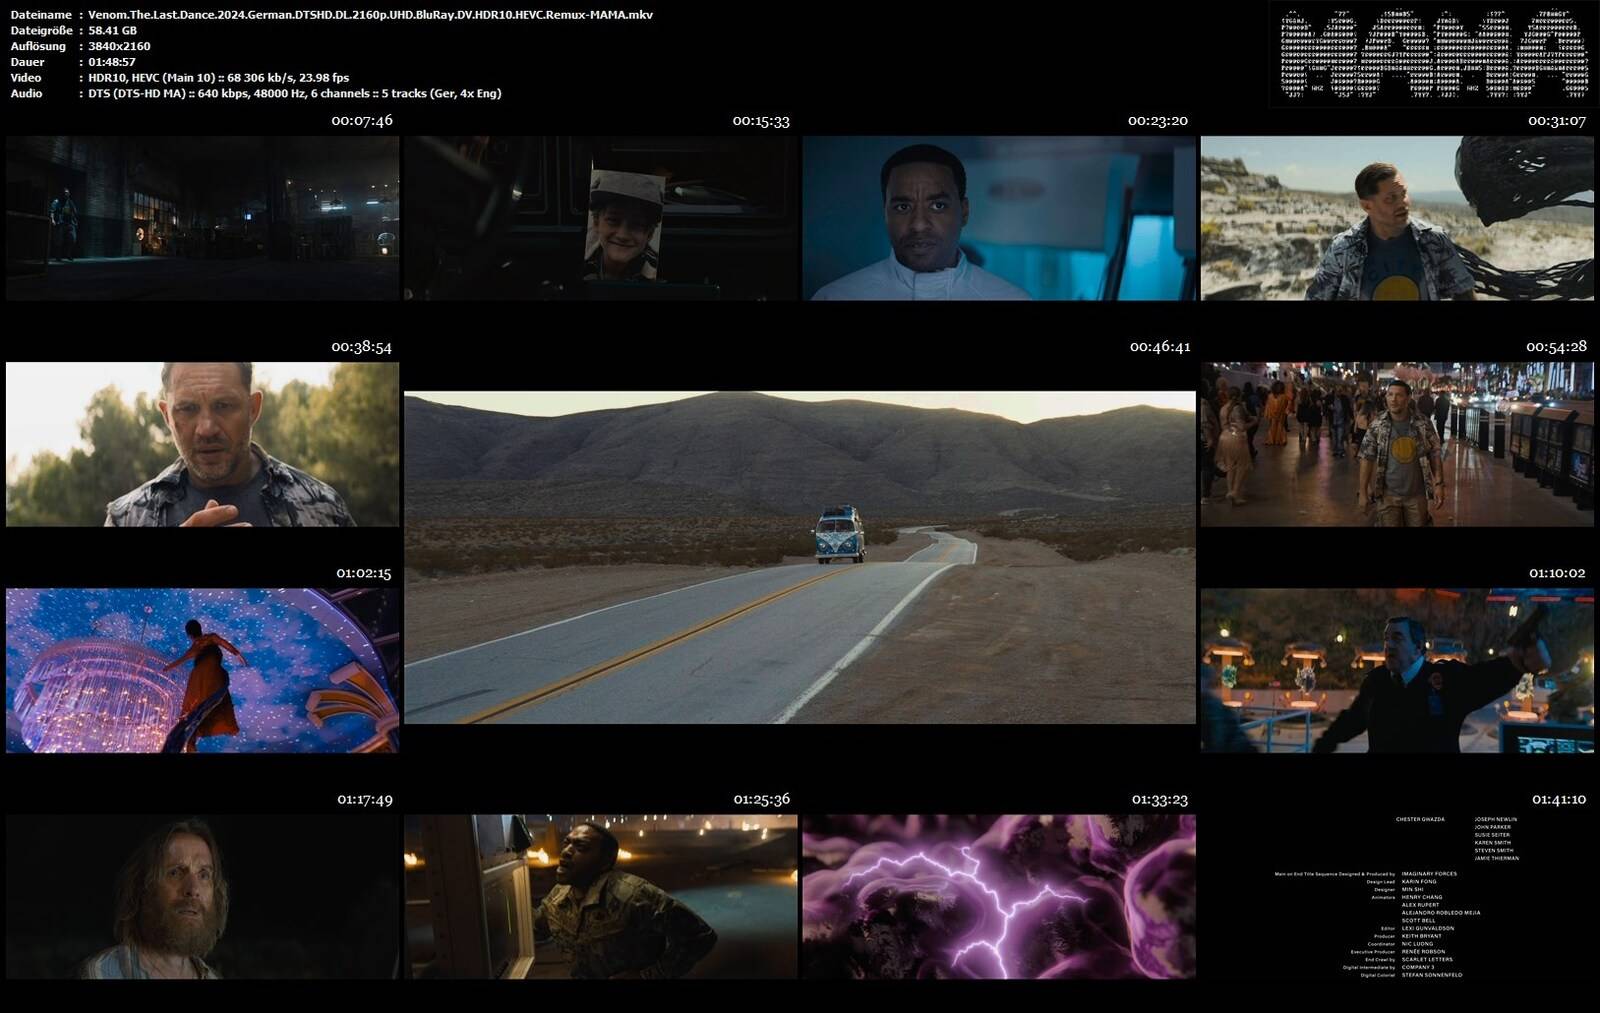
Task: Open the chandelier thumbnail at 01:02:15
Action: pyautogui.click(x=202, y=670)
